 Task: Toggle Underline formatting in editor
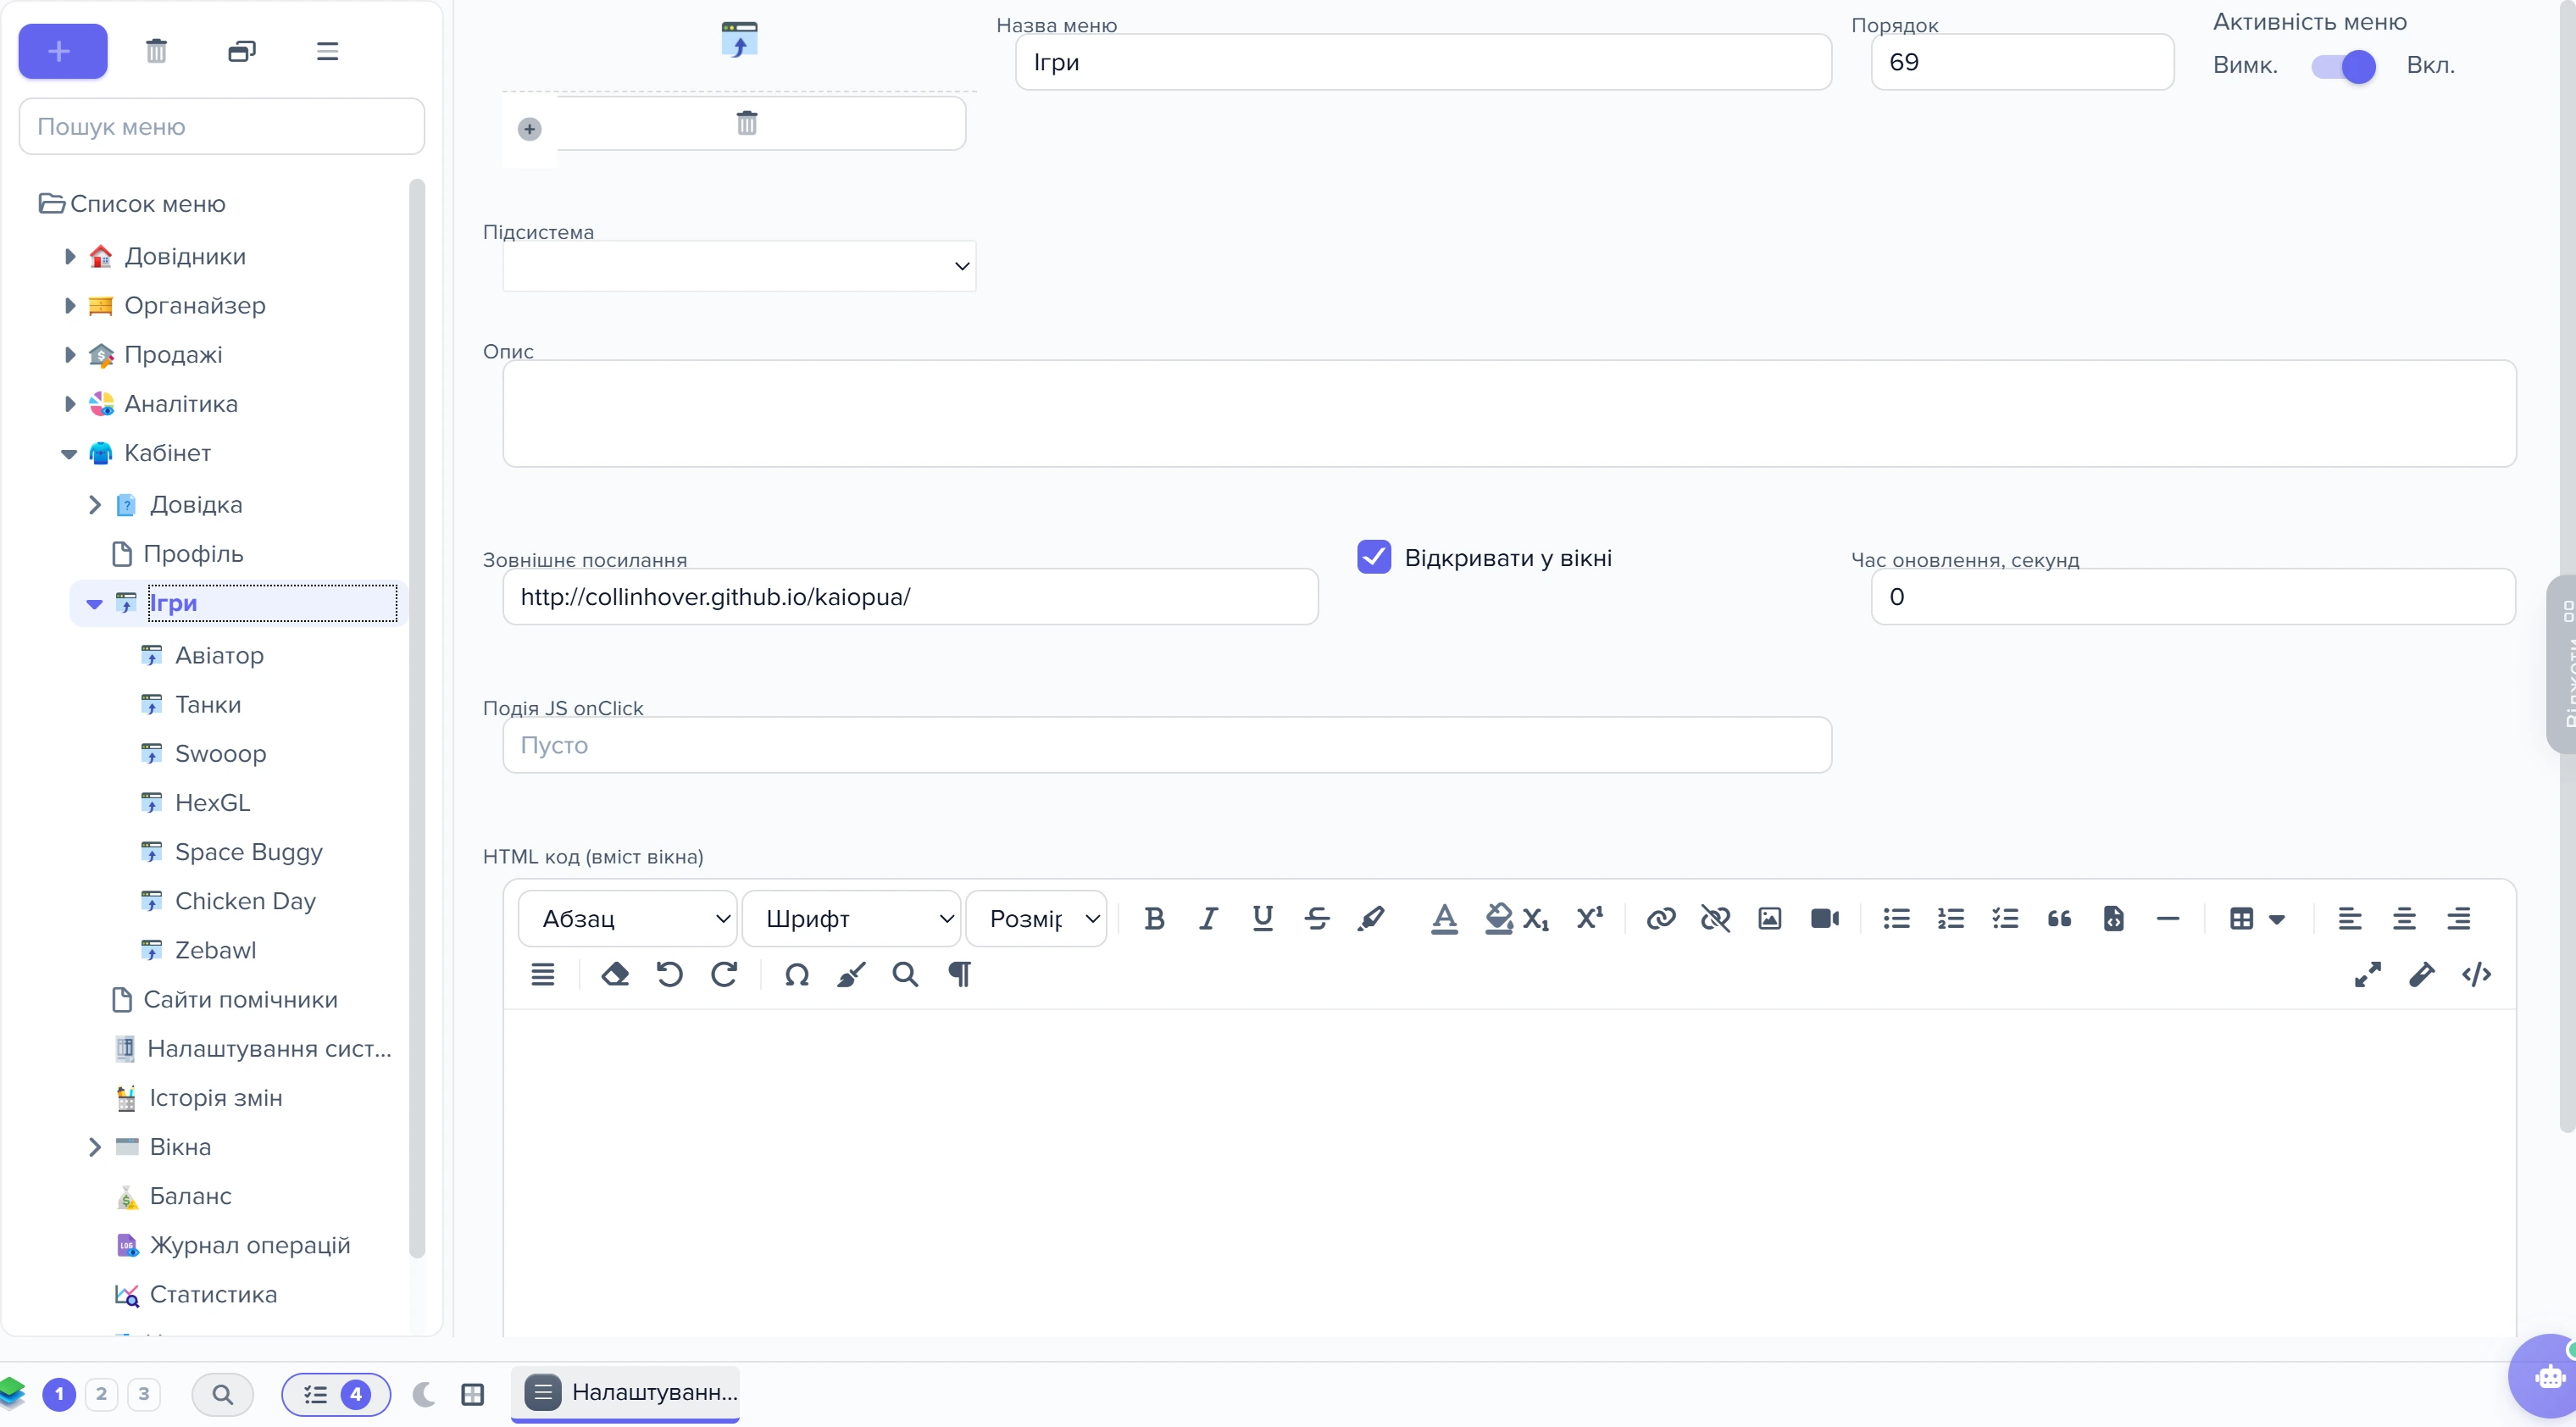click(1262, 918)
